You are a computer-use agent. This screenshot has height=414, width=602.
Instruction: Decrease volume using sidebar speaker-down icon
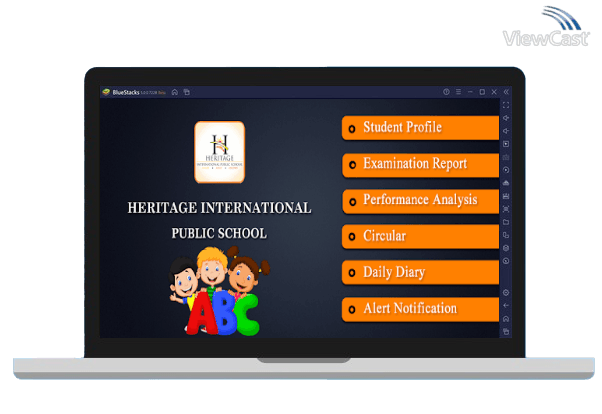coord(506,131)
